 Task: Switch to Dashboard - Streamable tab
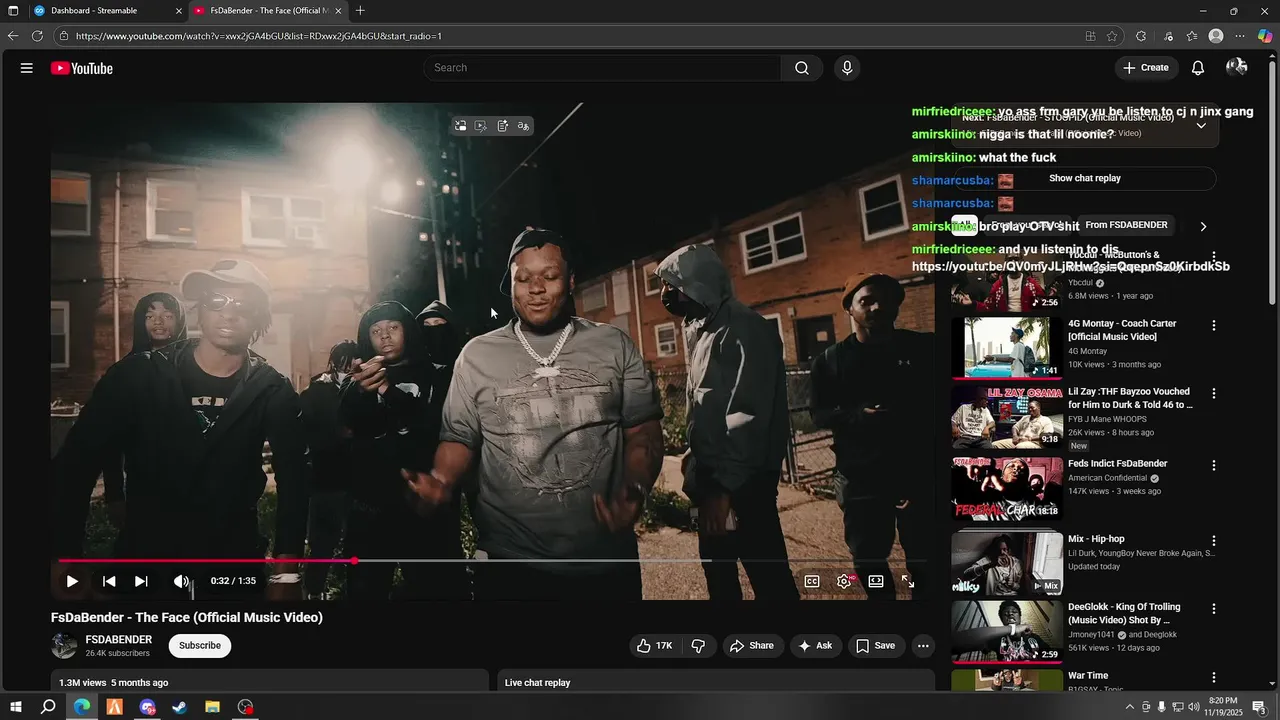tap(107, 11)
